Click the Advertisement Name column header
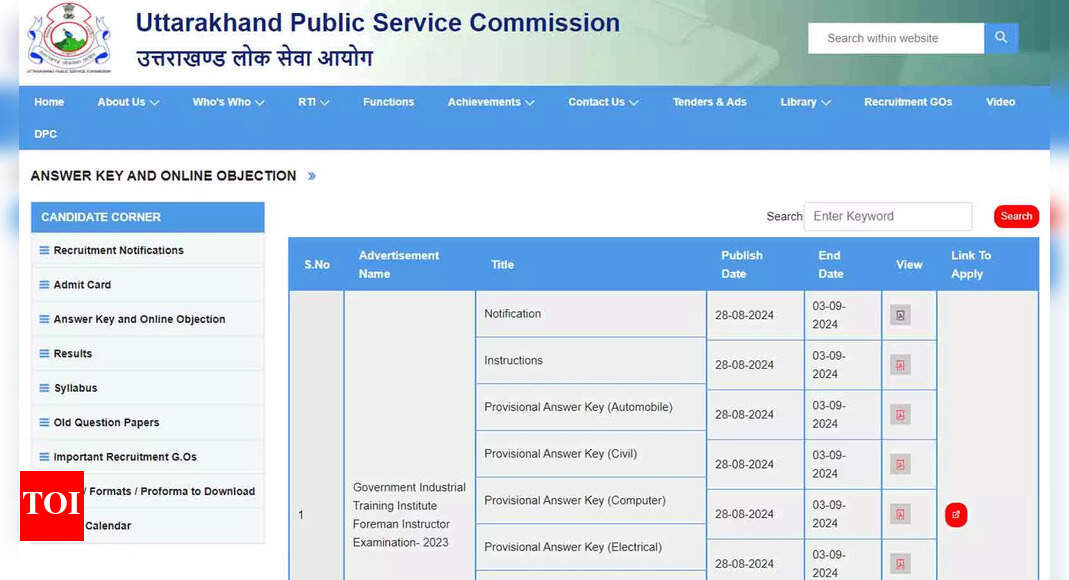 (x=399, y=264)
